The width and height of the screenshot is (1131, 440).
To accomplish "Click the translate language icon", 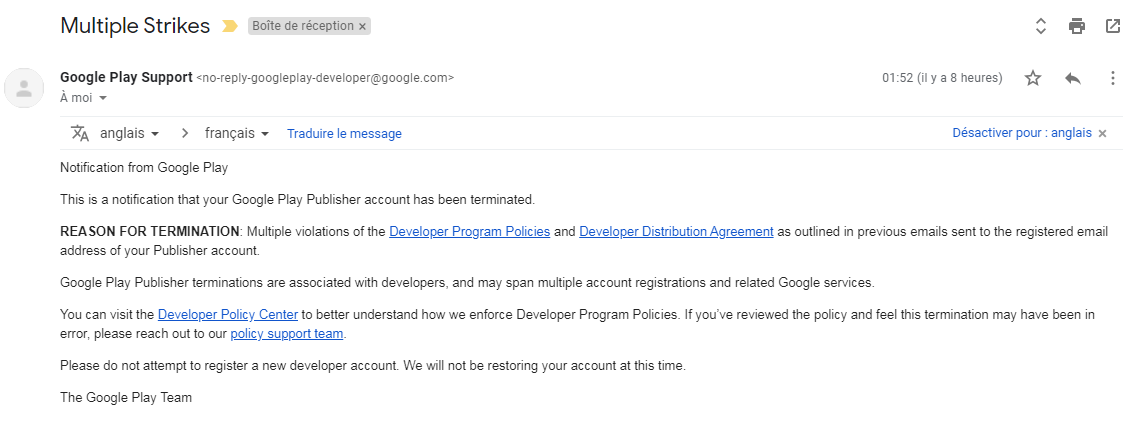I will [80, 133].
